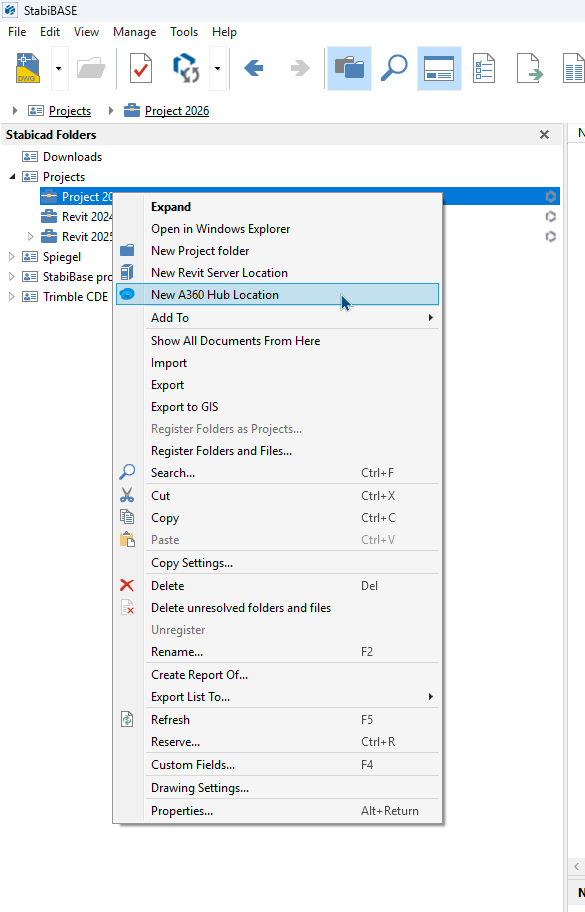
Task: Click the new DWG drawing icon
Action: [x=28, y=69]
